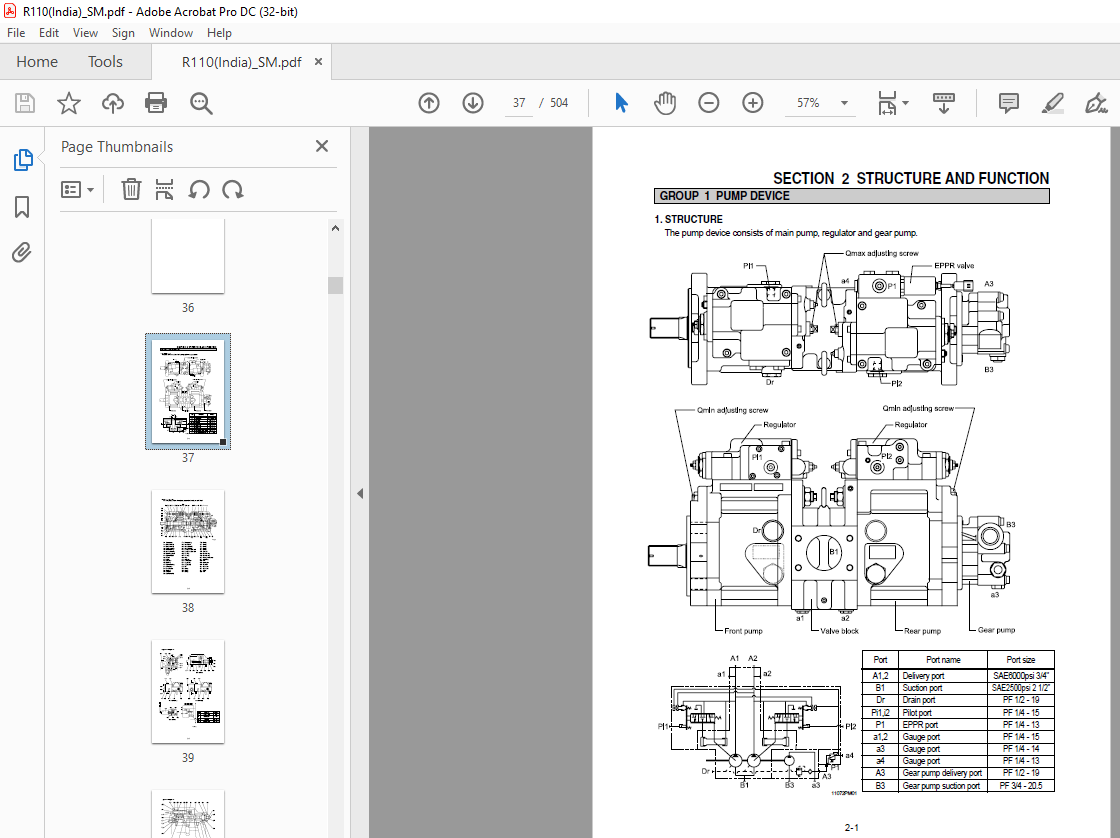
Task: Switch to the Home tab
Action: [x=37, y=61]
